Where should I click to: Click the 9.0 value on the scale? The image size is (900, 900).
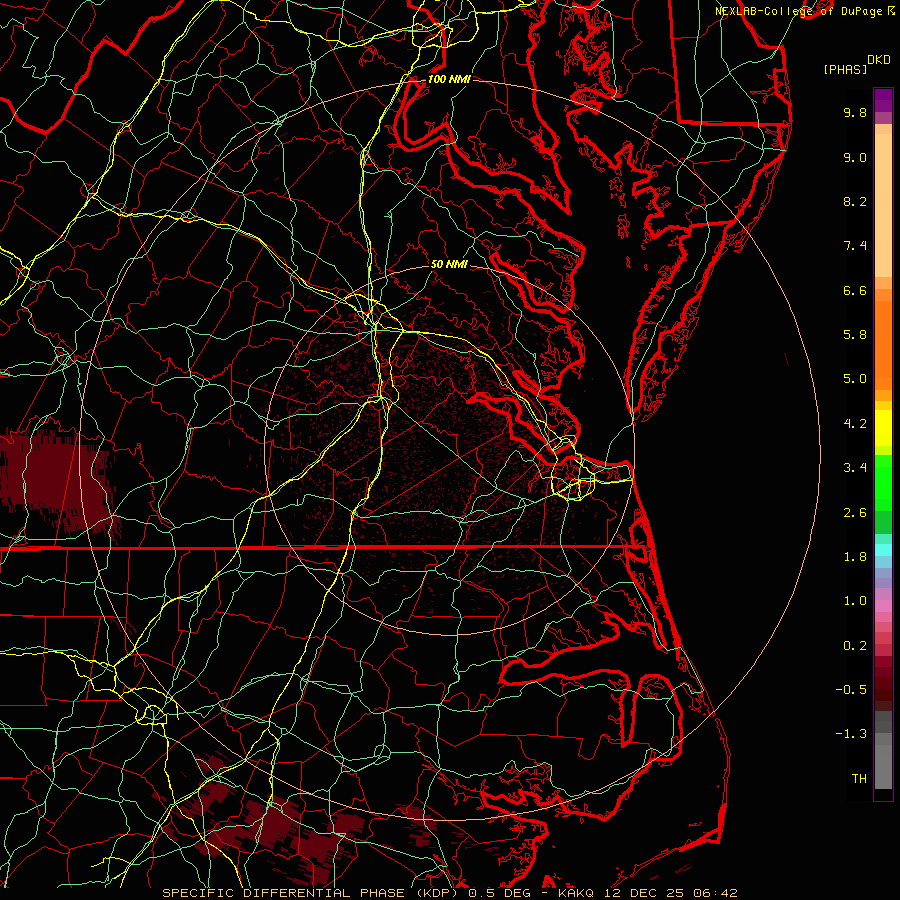pyautogui.click(x=855, y=157)
